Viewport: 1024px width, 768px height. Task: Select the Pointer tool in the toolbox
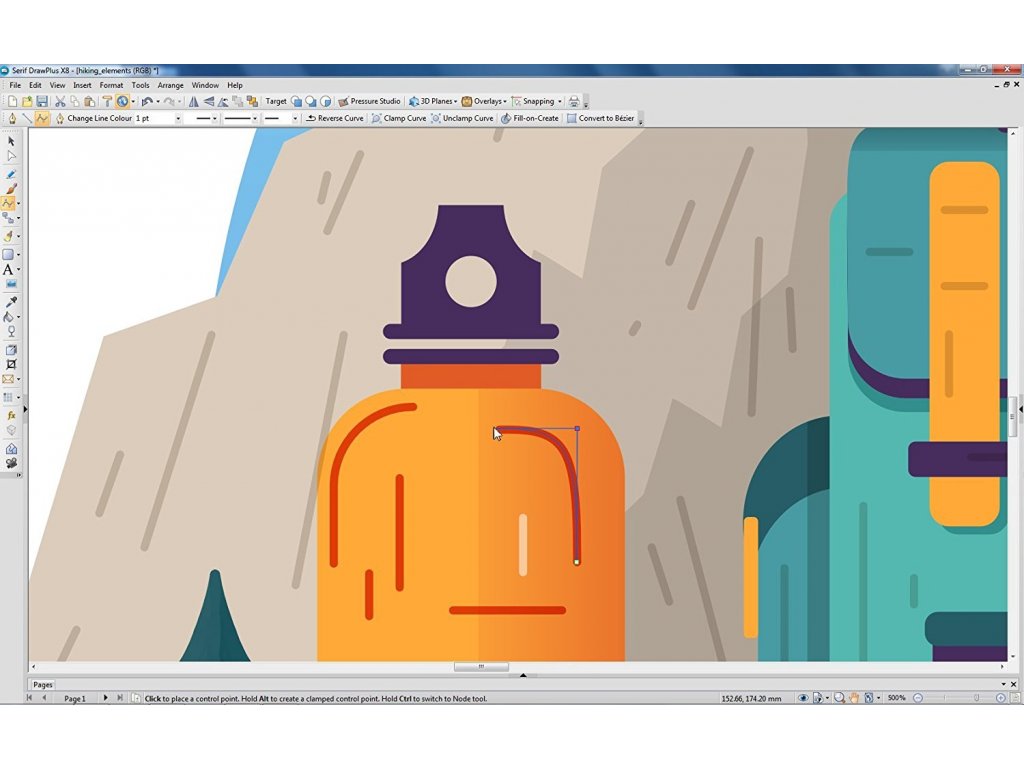[11, 141]
